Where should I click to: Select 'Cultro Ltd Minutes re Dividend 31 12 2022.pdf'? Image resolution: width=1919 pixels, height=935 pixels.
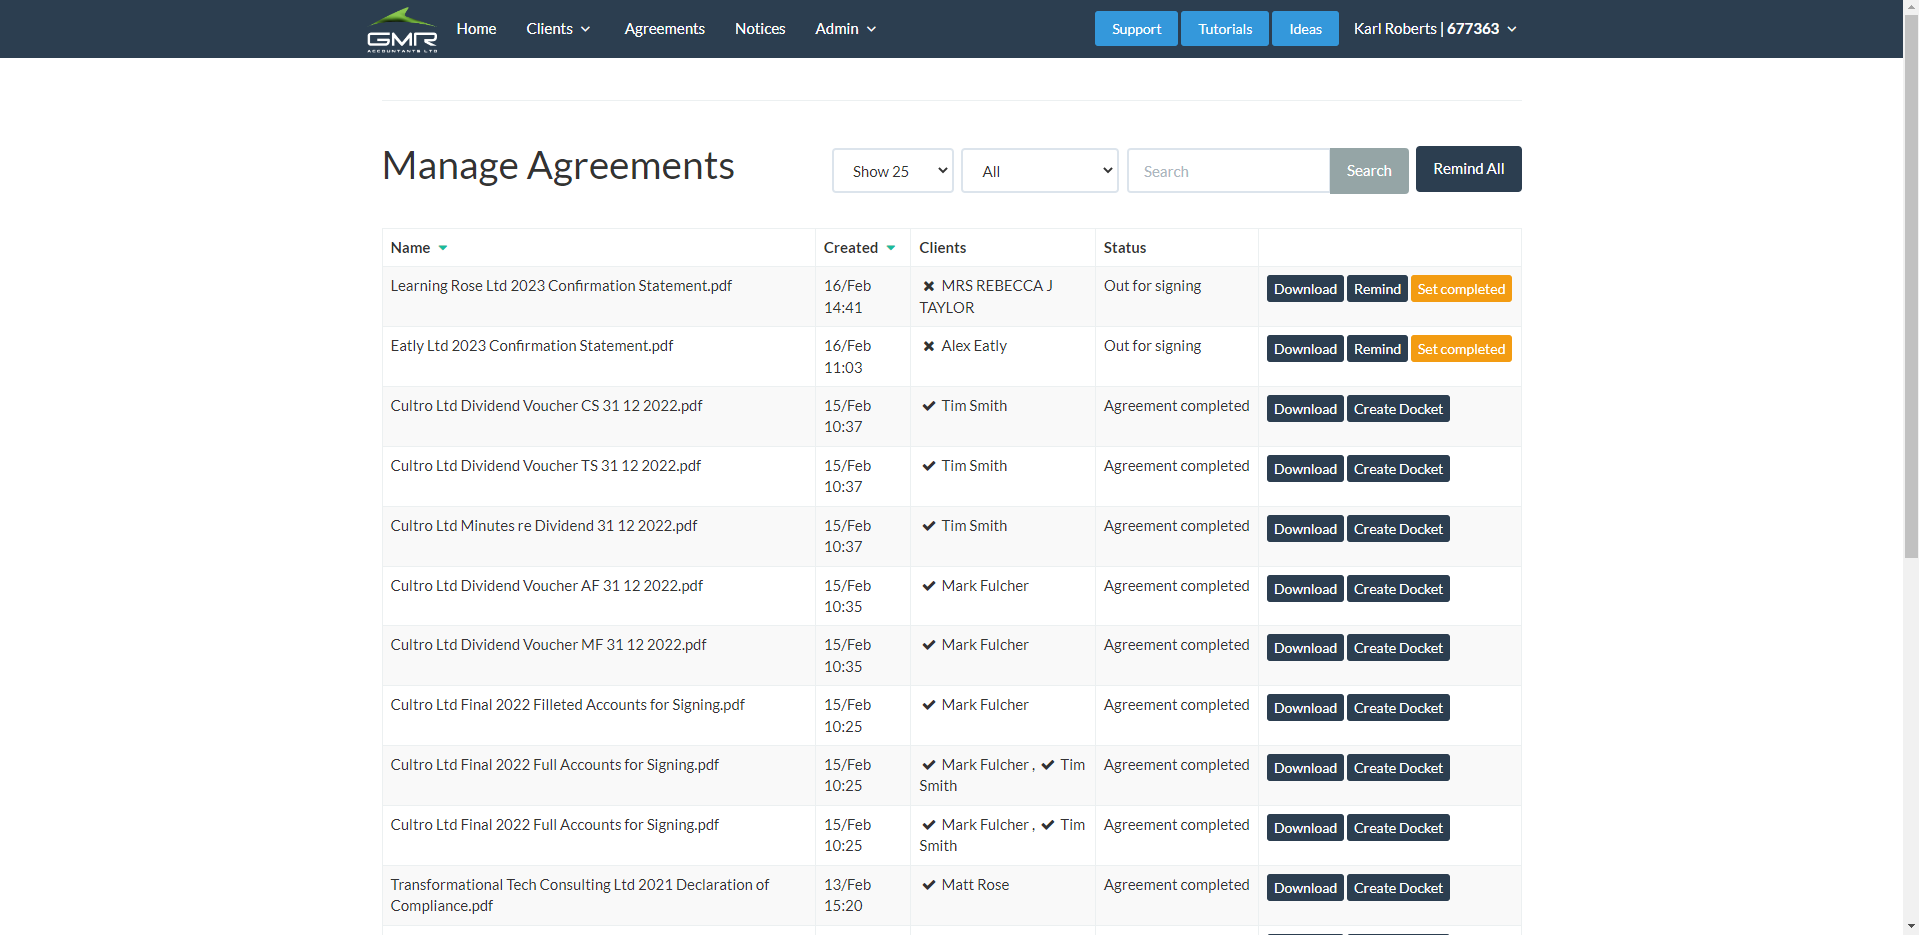tap(544, 526)
